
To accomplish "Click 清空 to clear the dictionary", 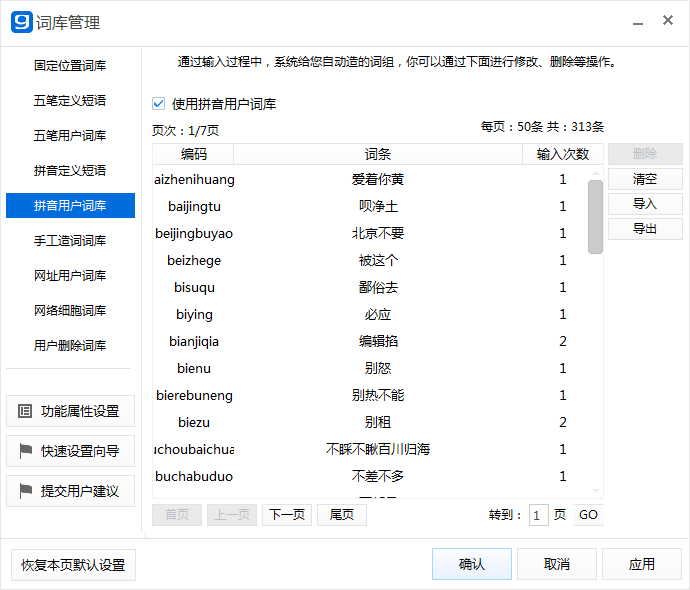I will click(x=645, y=179).
